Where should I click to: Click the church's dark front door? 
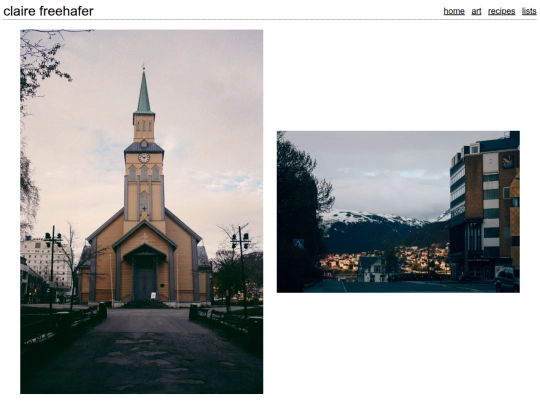(145, 282)
